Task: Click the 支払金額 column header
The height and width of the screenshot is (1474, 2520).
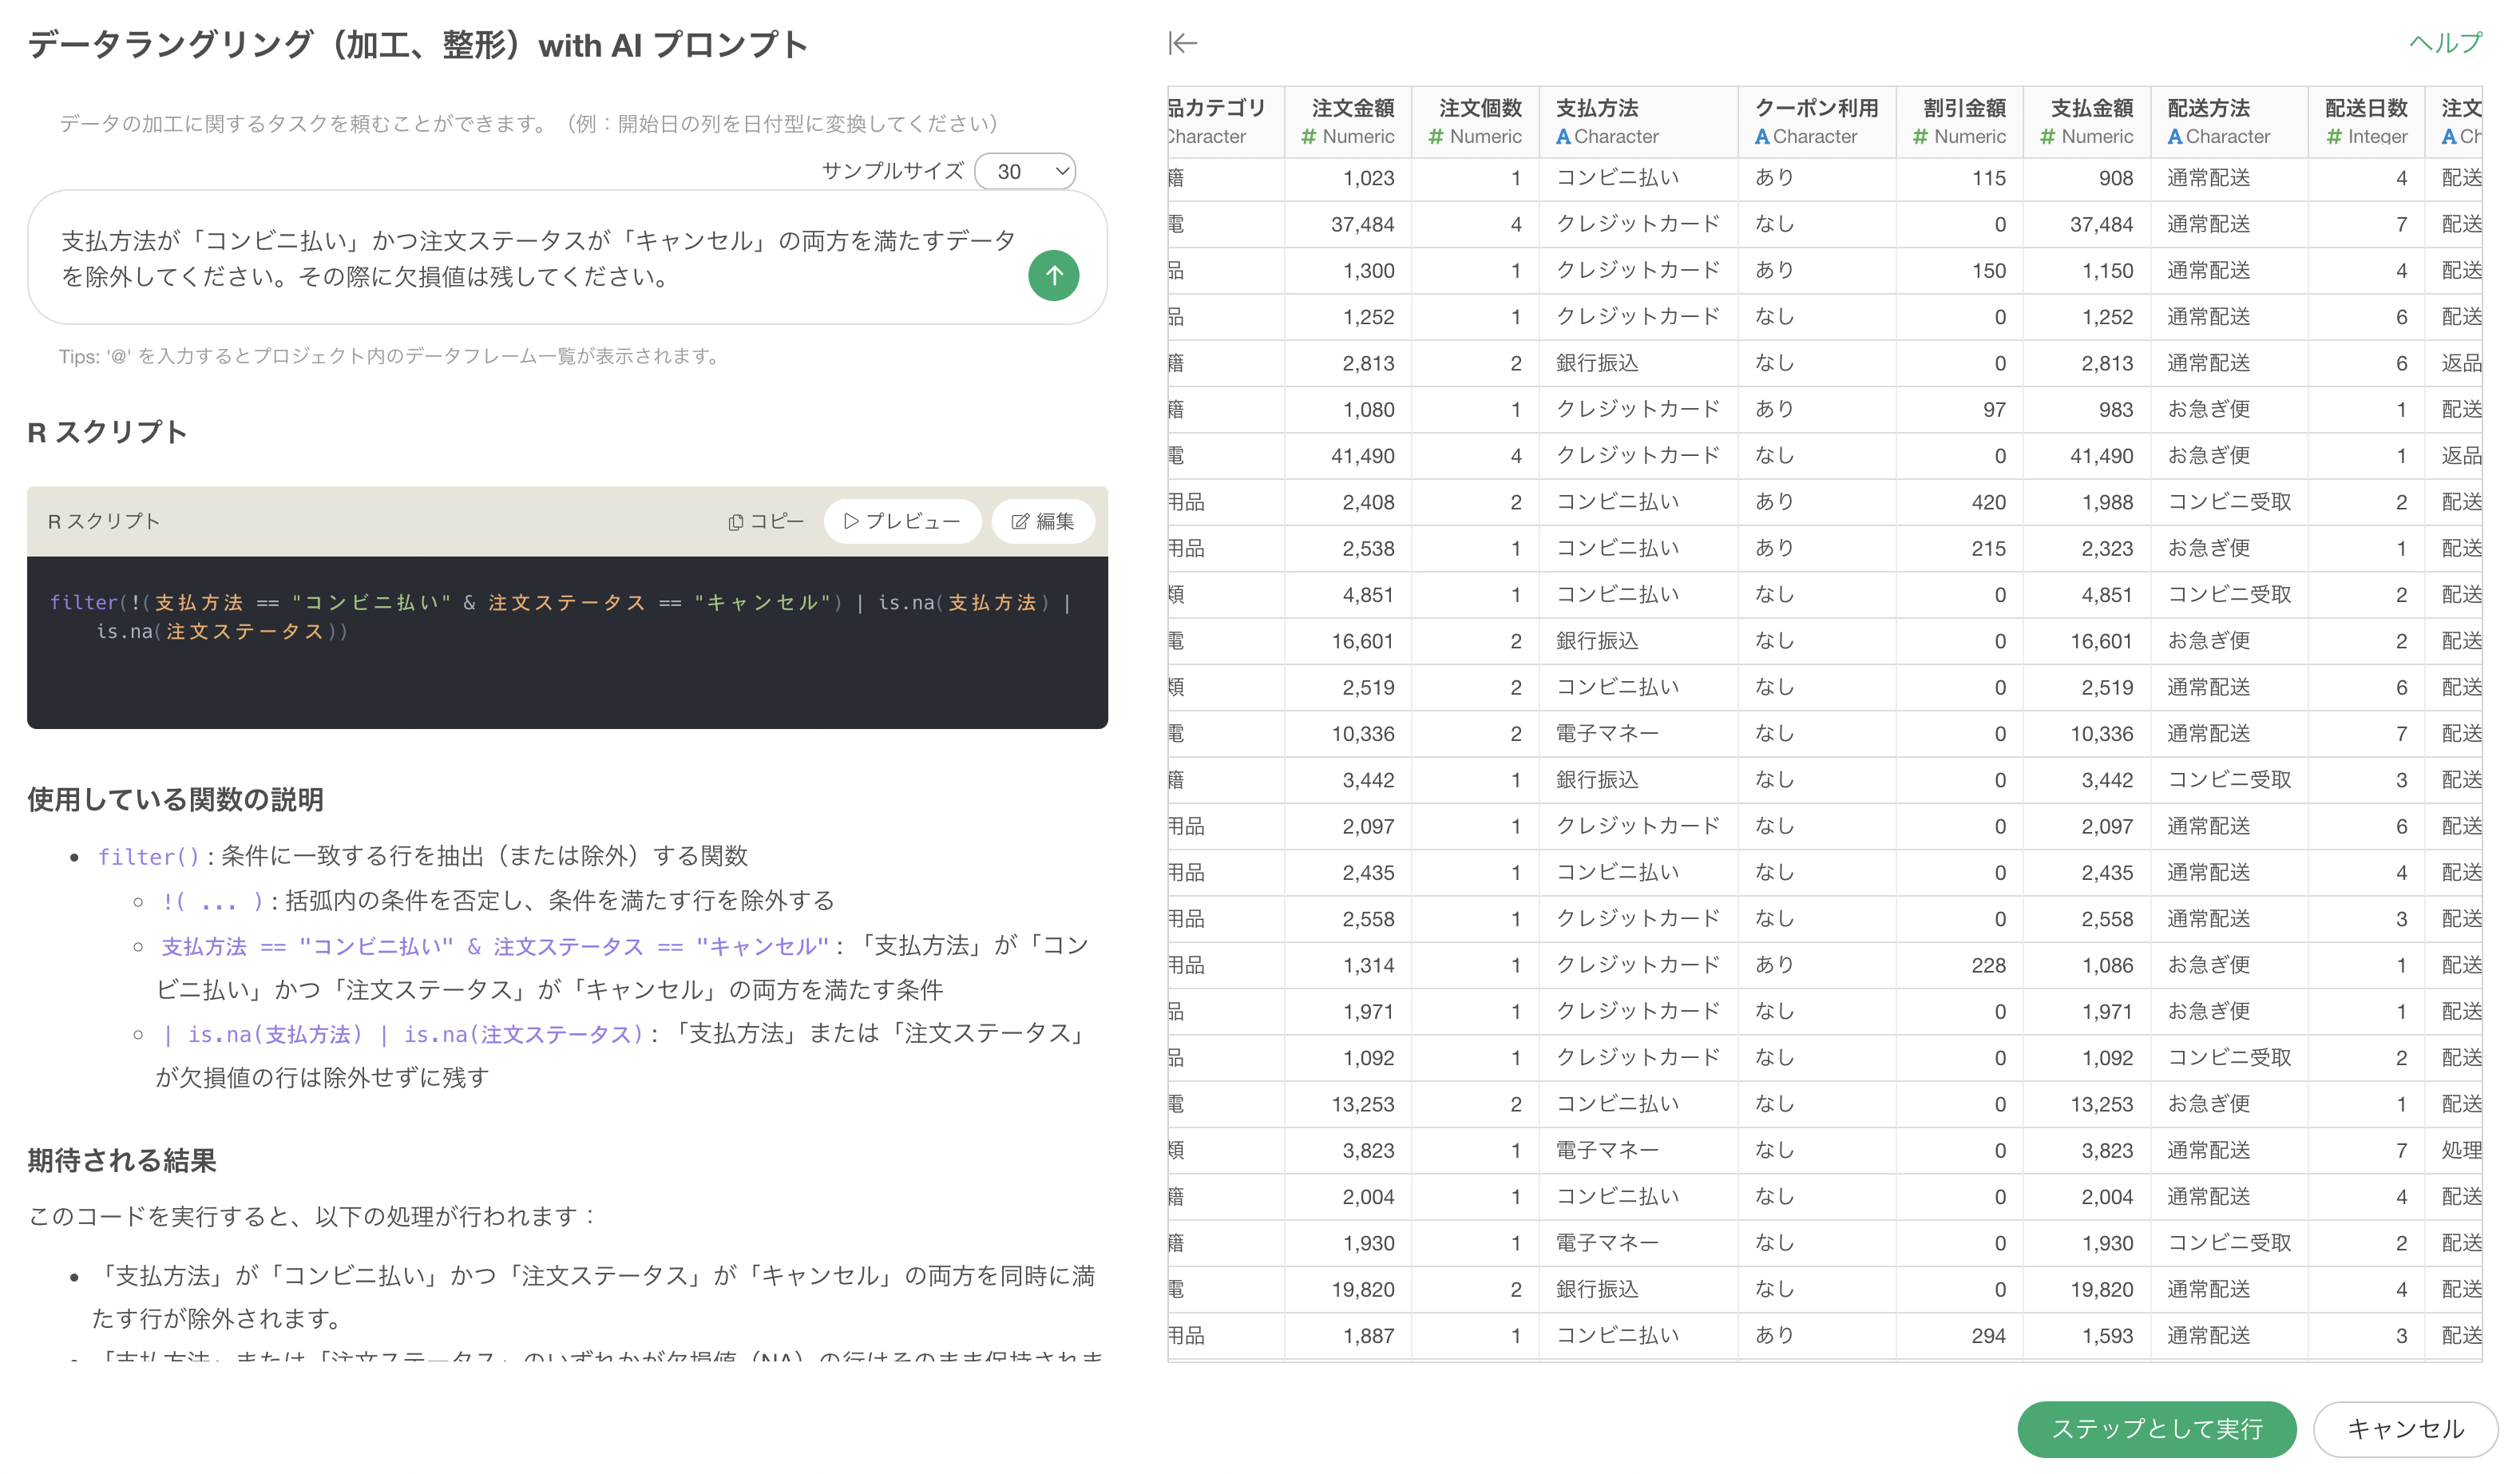Action: click(x=2088, y=121)
